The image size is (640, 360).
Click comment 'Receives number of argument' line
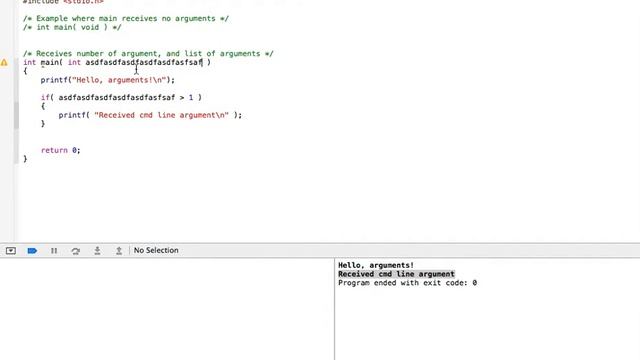point(148,53)
